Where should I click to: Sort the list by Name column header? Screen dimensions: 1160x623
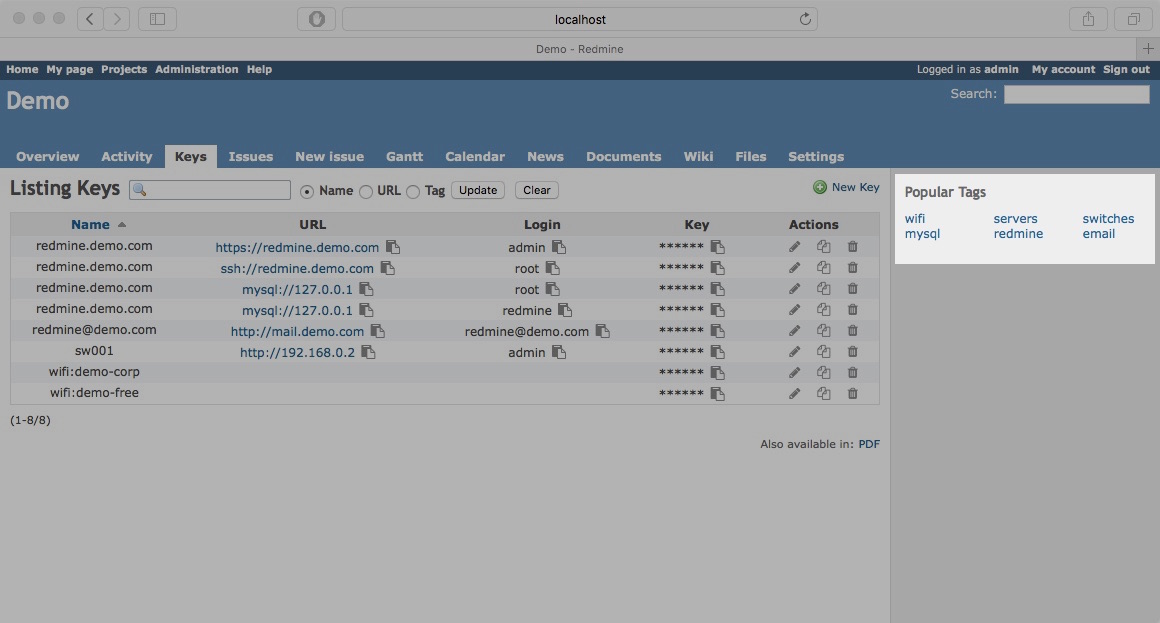pos(90,225)
